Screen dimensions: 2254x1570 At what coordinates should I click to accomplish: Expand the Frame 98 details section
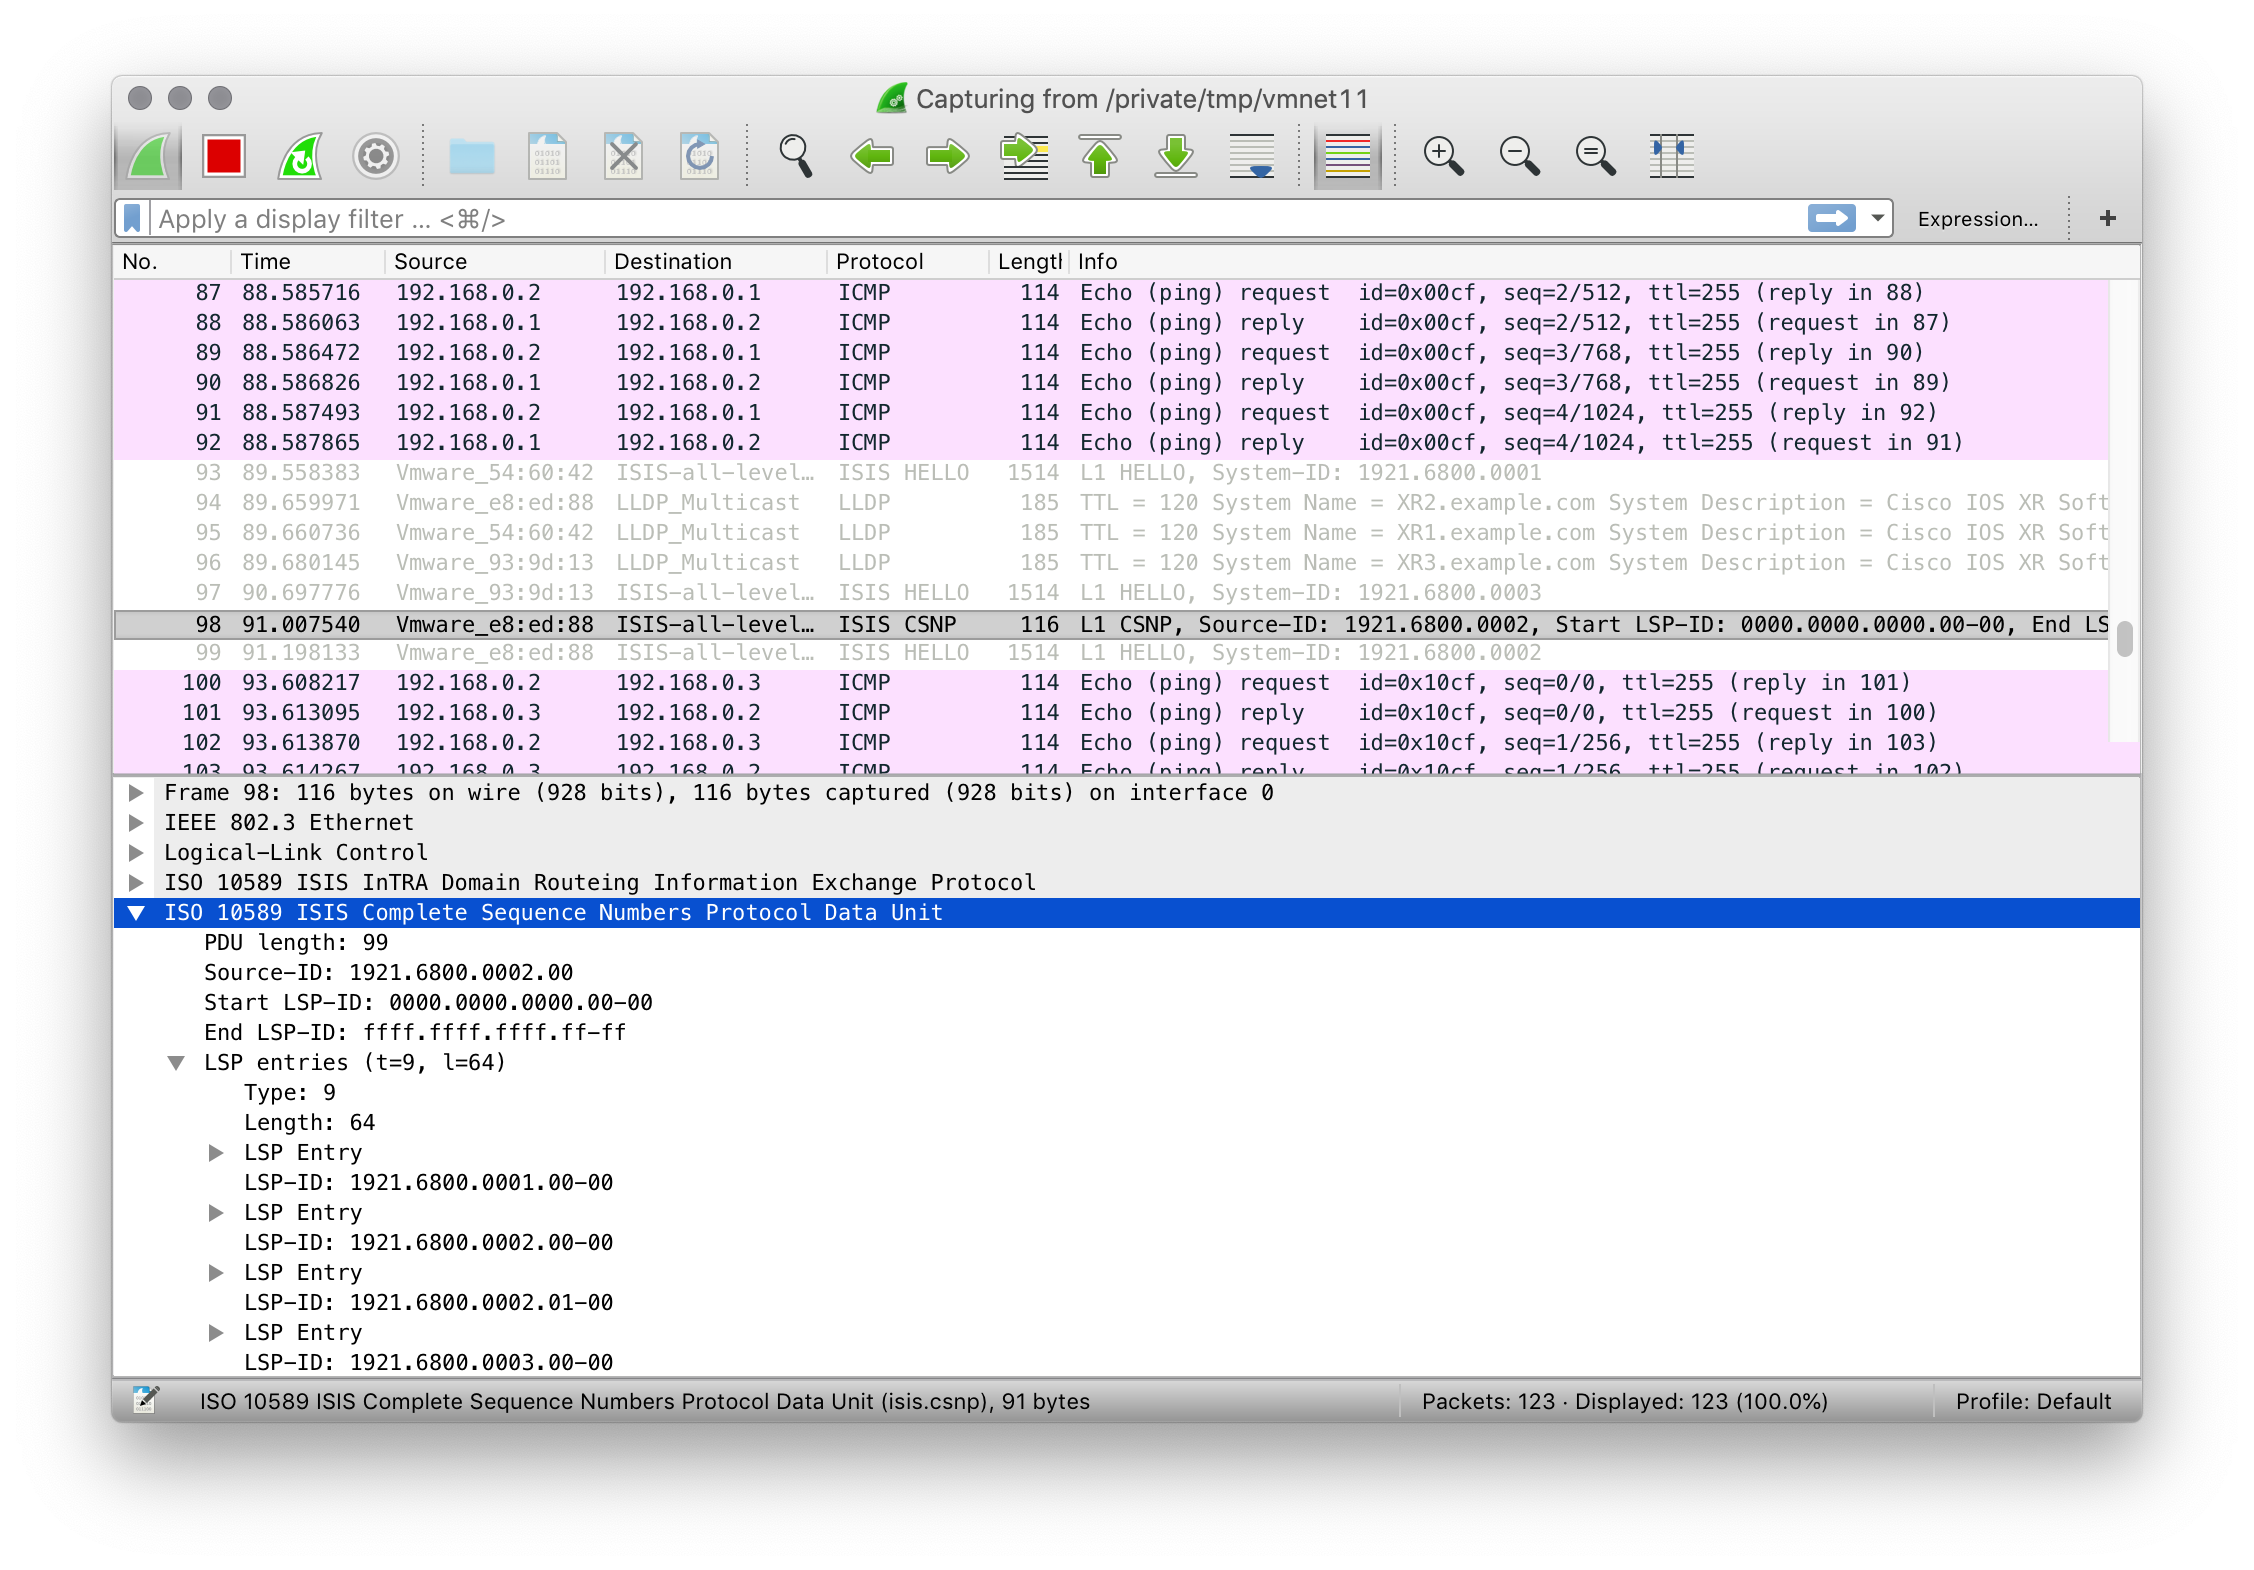[x=136, y=792]
